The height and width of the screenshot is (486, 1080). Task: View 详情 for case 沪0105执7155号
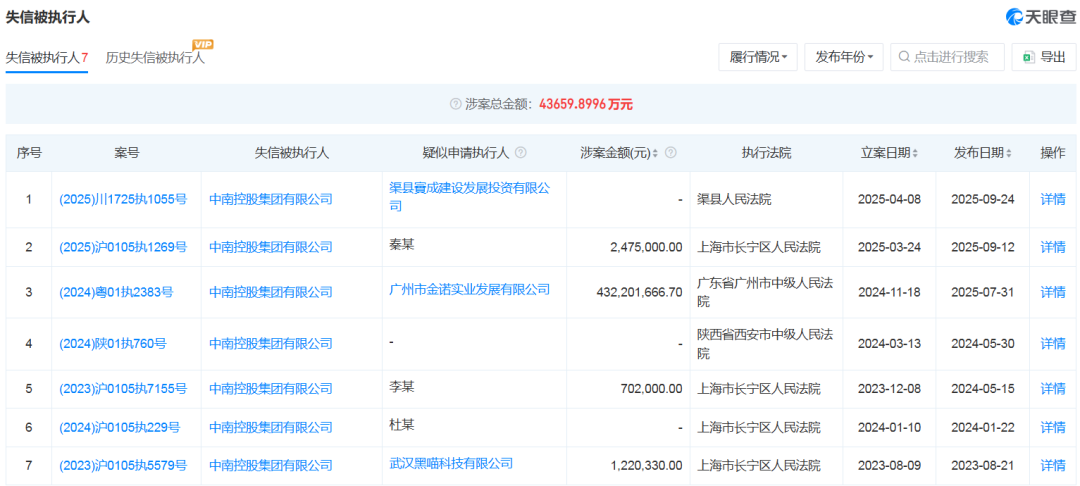[x=1052, y=389]
